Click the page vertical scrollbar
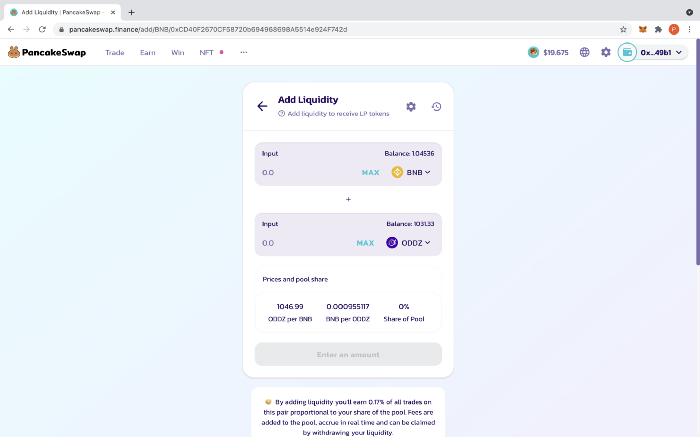700x437 pixels. 698,152
